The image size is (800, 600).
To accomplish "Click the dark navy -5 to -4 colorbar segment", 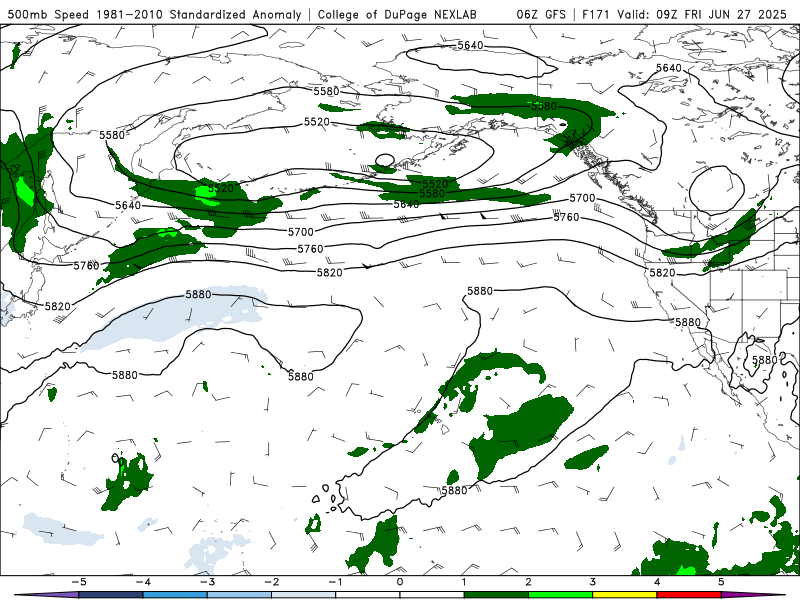I will [x=111, y=595].
